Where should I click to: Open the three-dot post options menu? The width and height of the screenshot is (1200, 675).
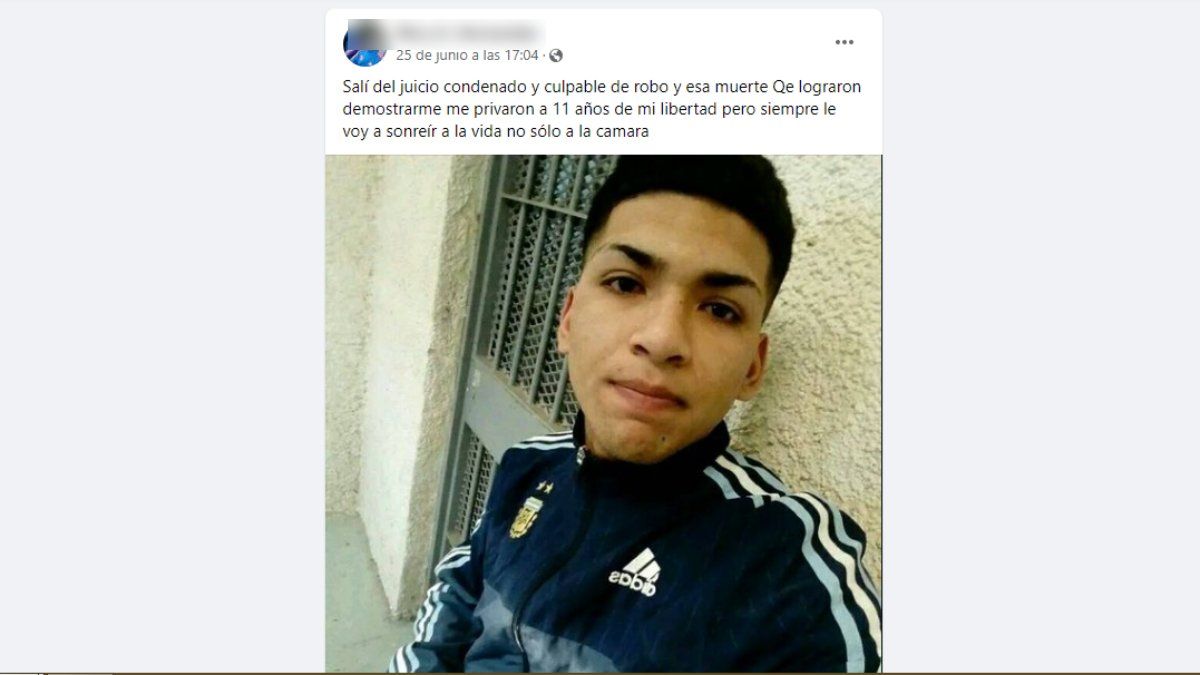click(844, 42)
